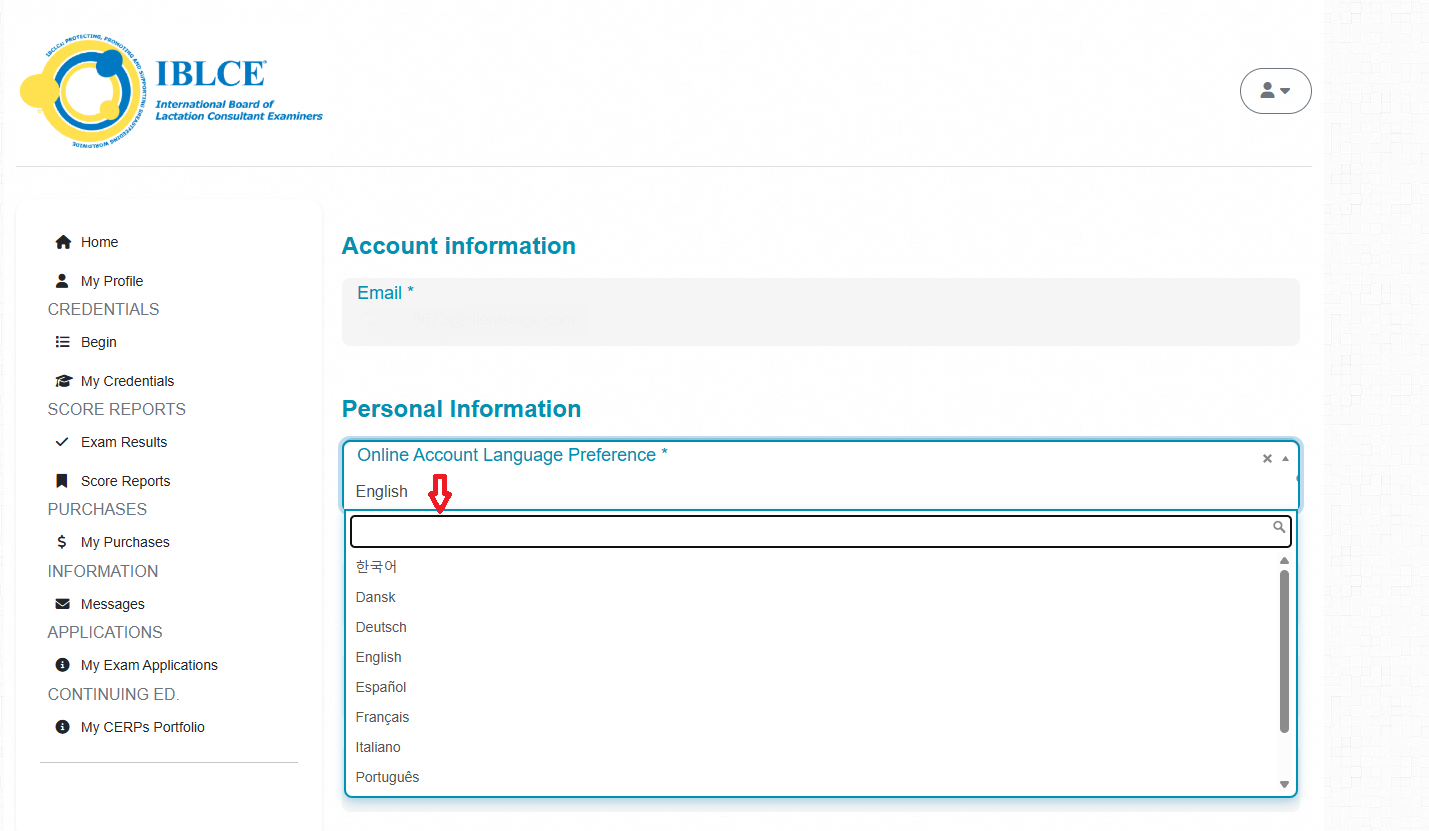
Task: Select Deutsch from the language list
Action: coord(381,627)
